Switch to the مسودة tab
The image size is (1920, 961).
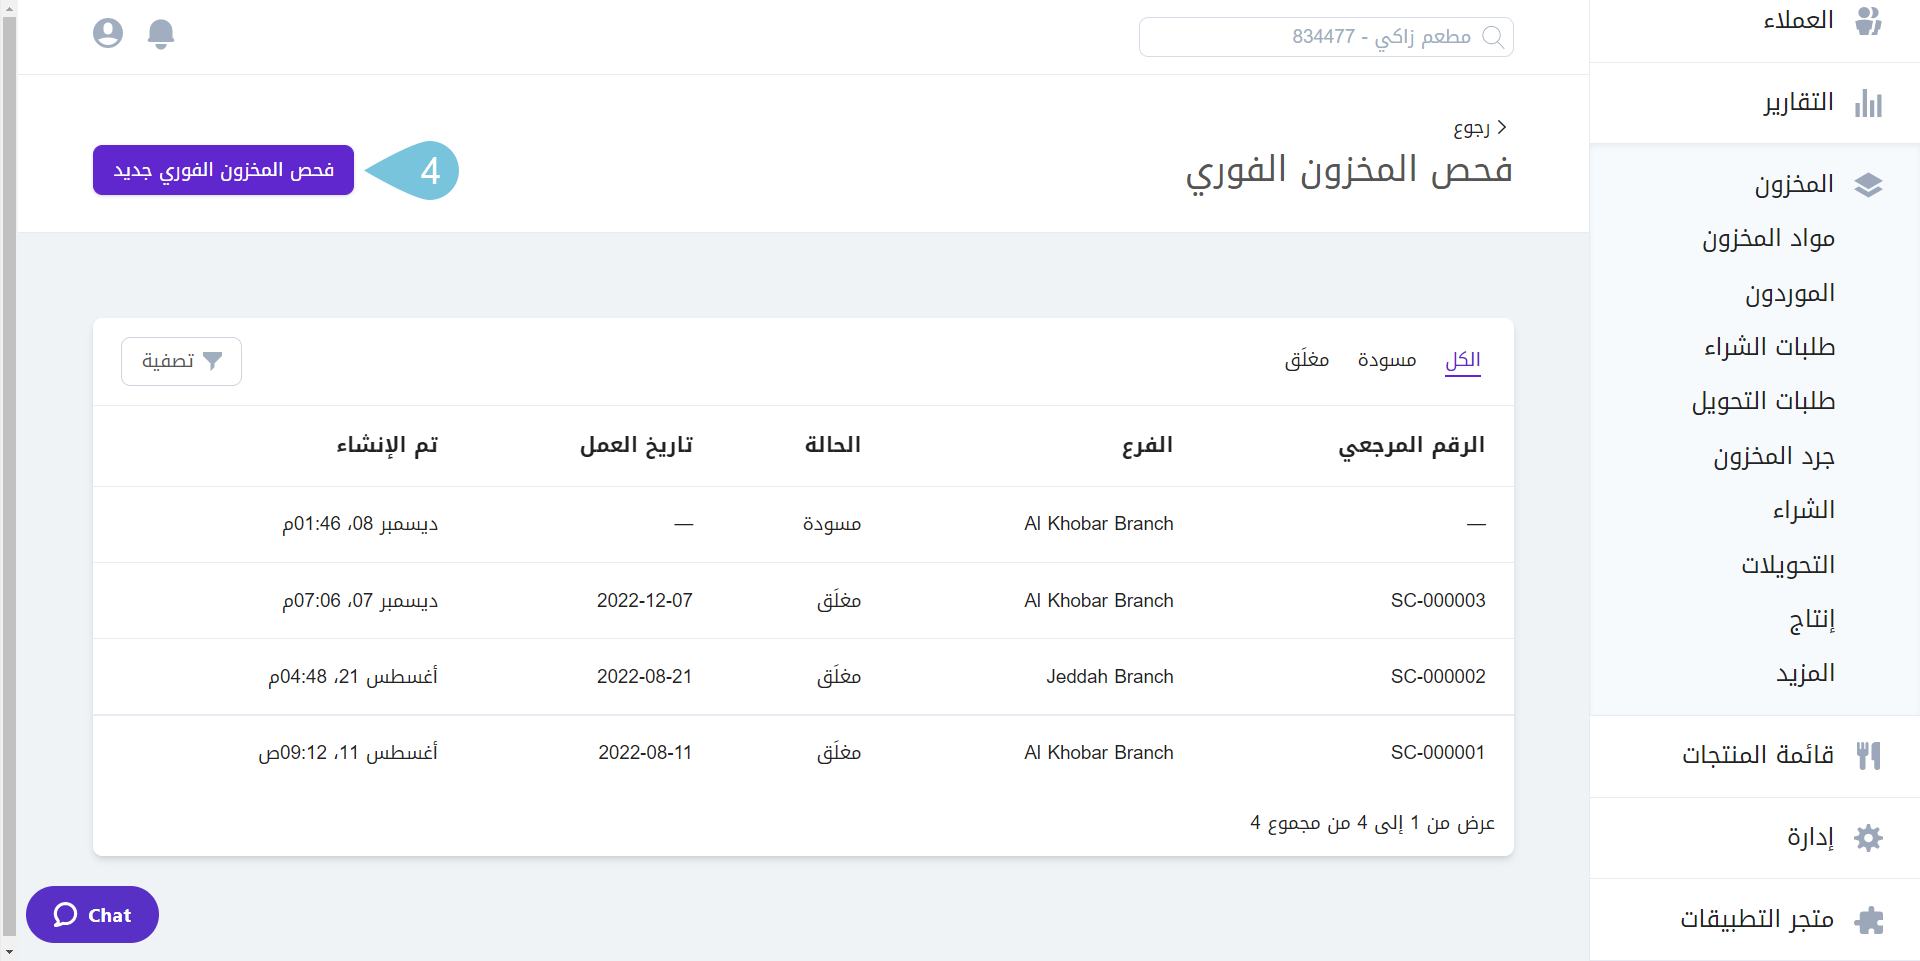(1386, 360)
